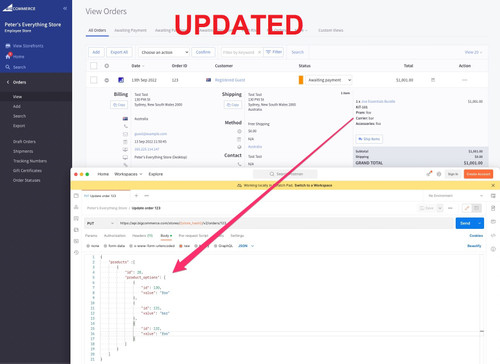500x364 pixels.
Task: Click the Confirm button
Action: coord(203,52)
